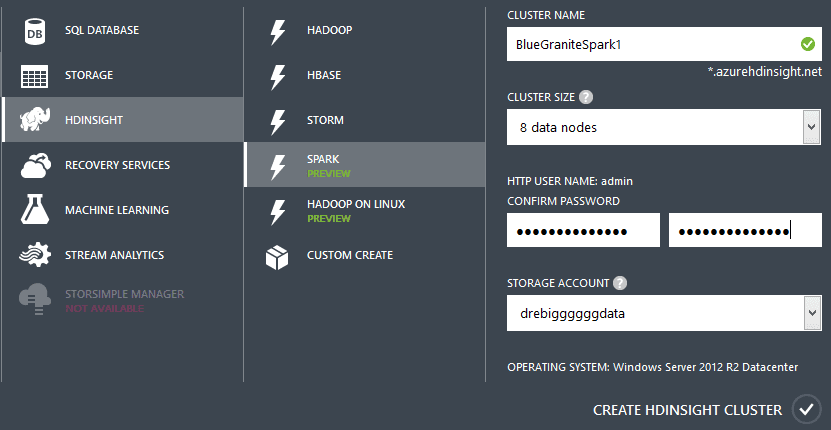
Task: Click the Recovery Services cloud icon
Action: (x=36, y=165)
